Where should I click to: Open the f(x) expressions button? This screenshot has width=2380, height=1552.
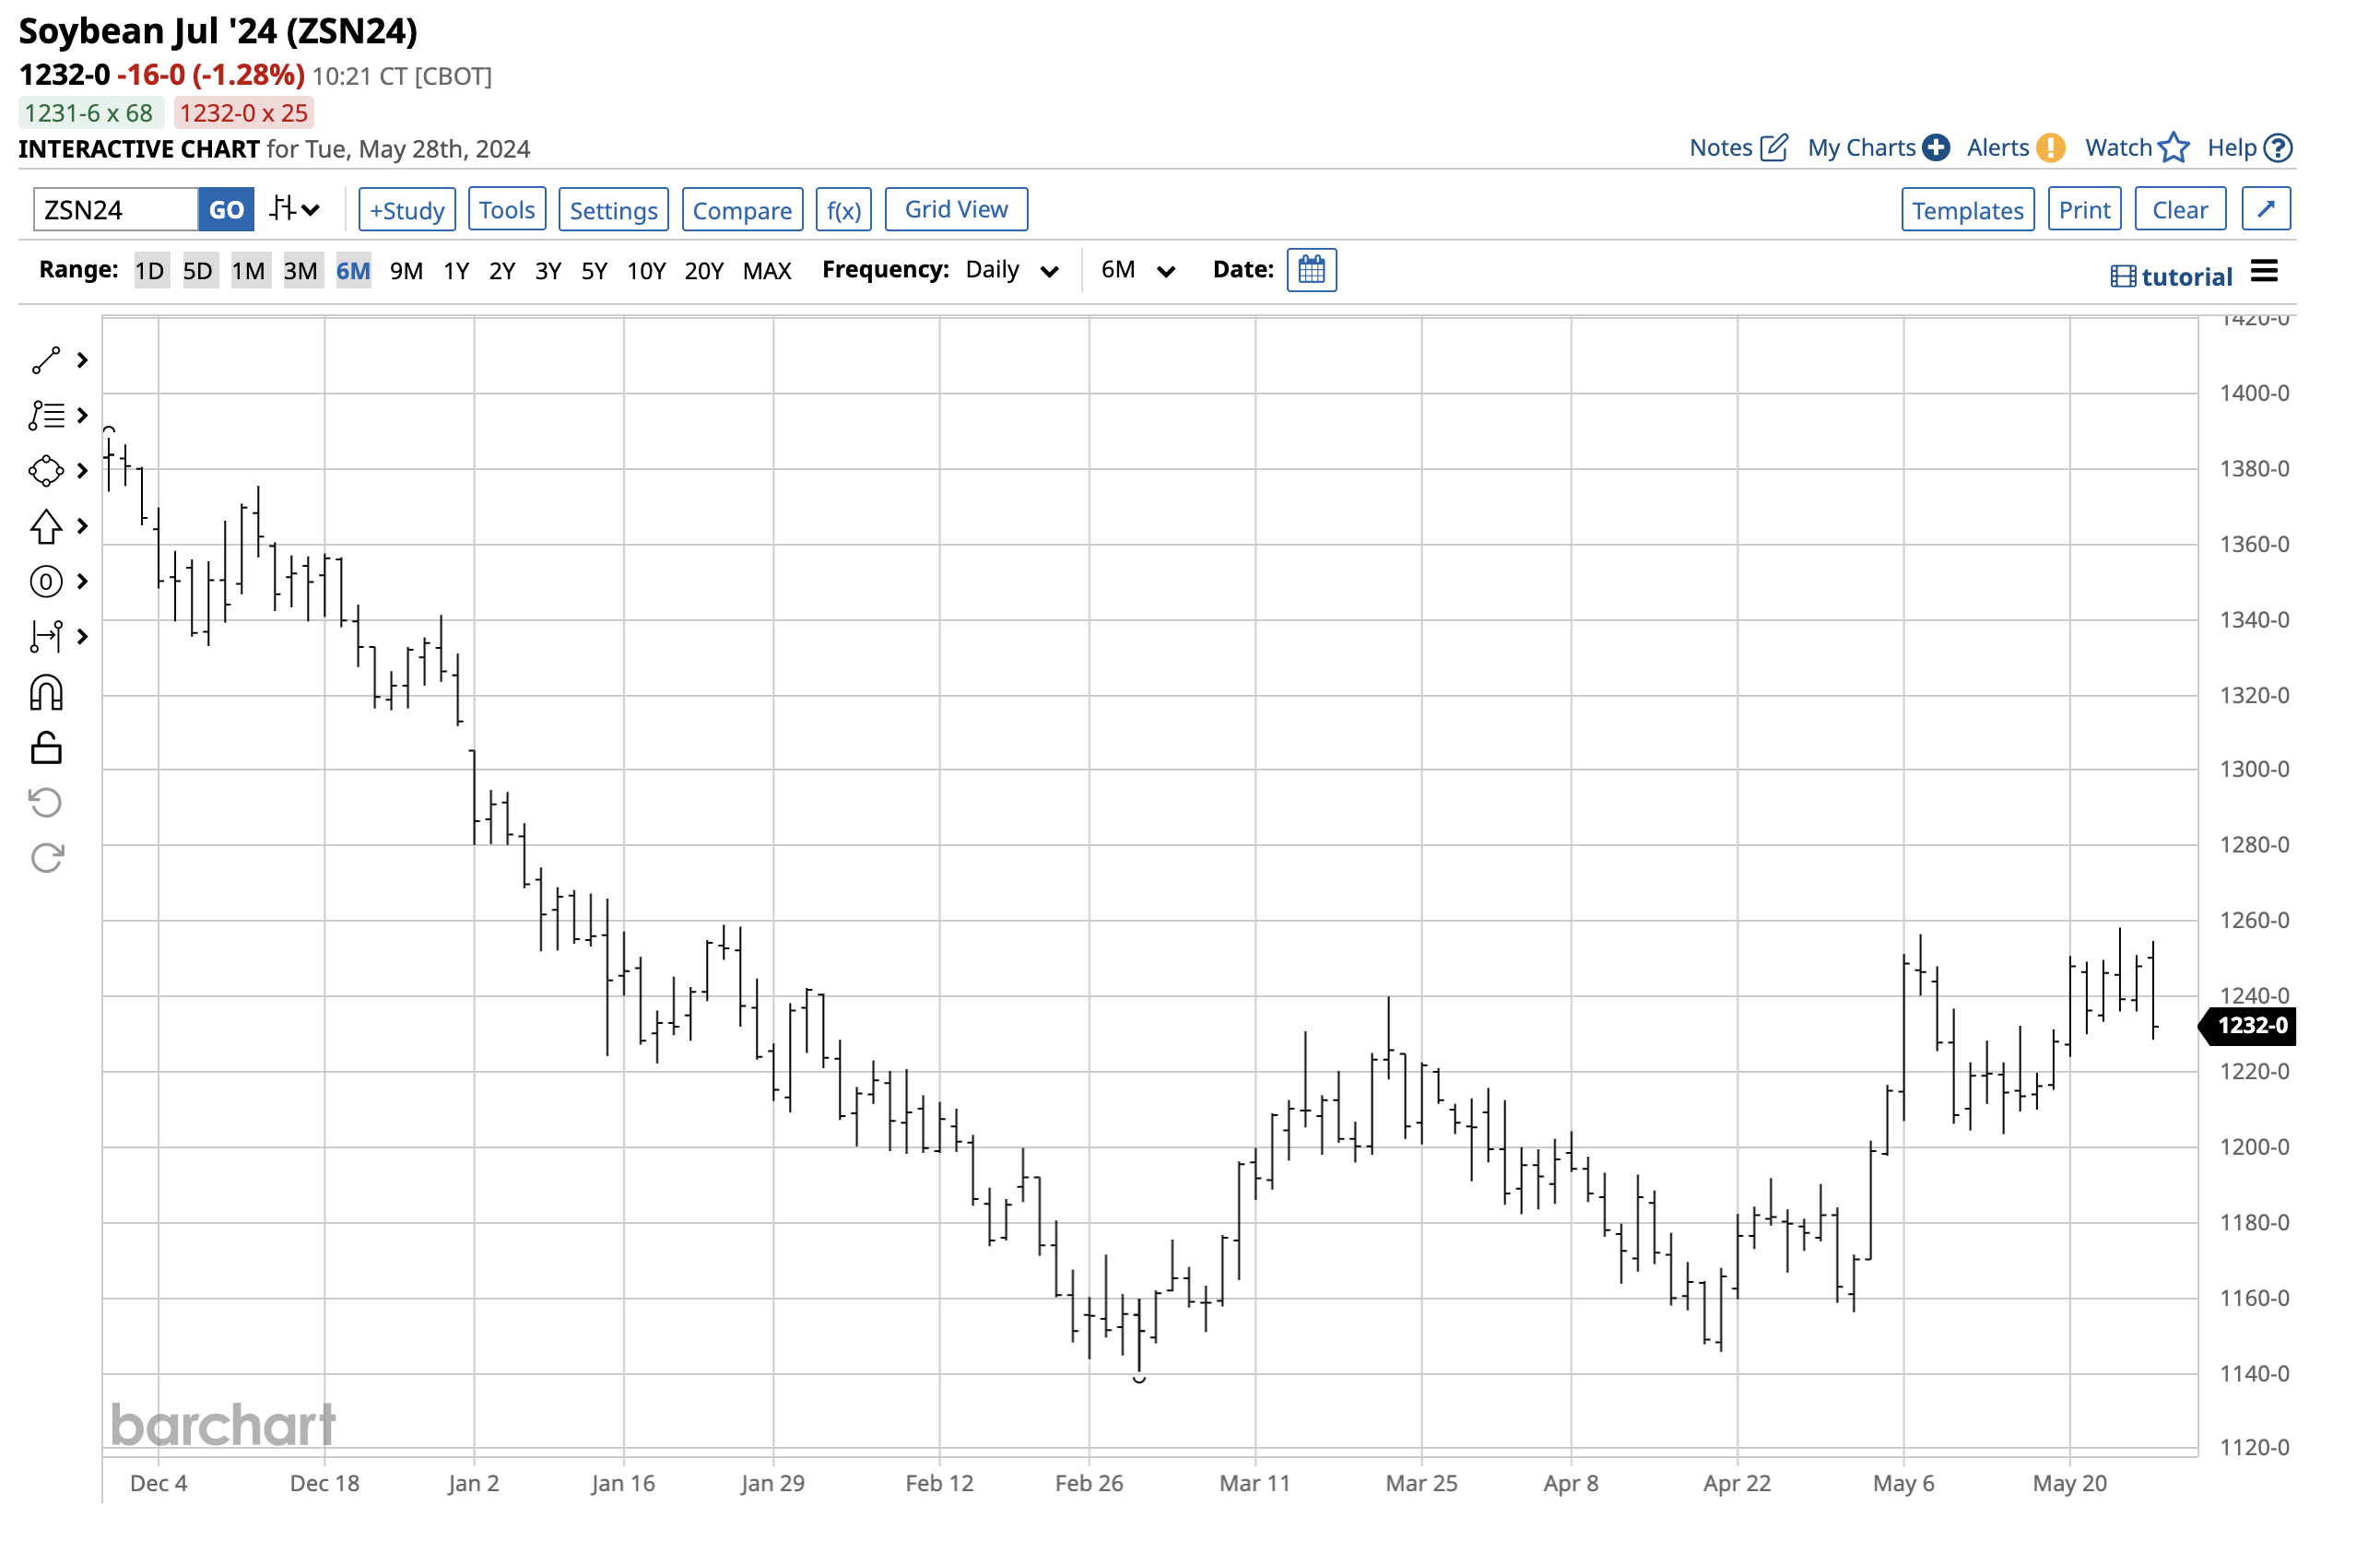click(x=844, y=210)
